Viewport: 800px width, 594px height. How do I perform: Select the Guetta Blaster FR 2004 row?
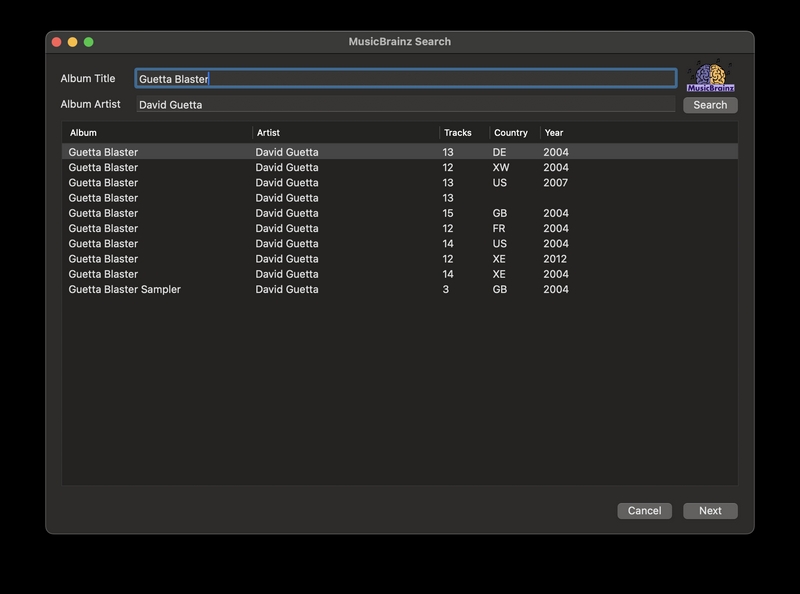click(x=400, y=229)
